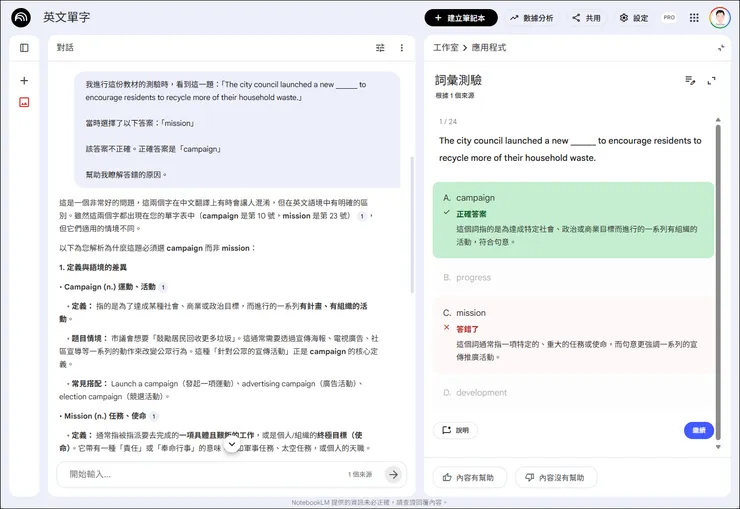Select answer A. campaign
Image resolution: width=740 pixels, height=509 pixels.
coord(573,220)
